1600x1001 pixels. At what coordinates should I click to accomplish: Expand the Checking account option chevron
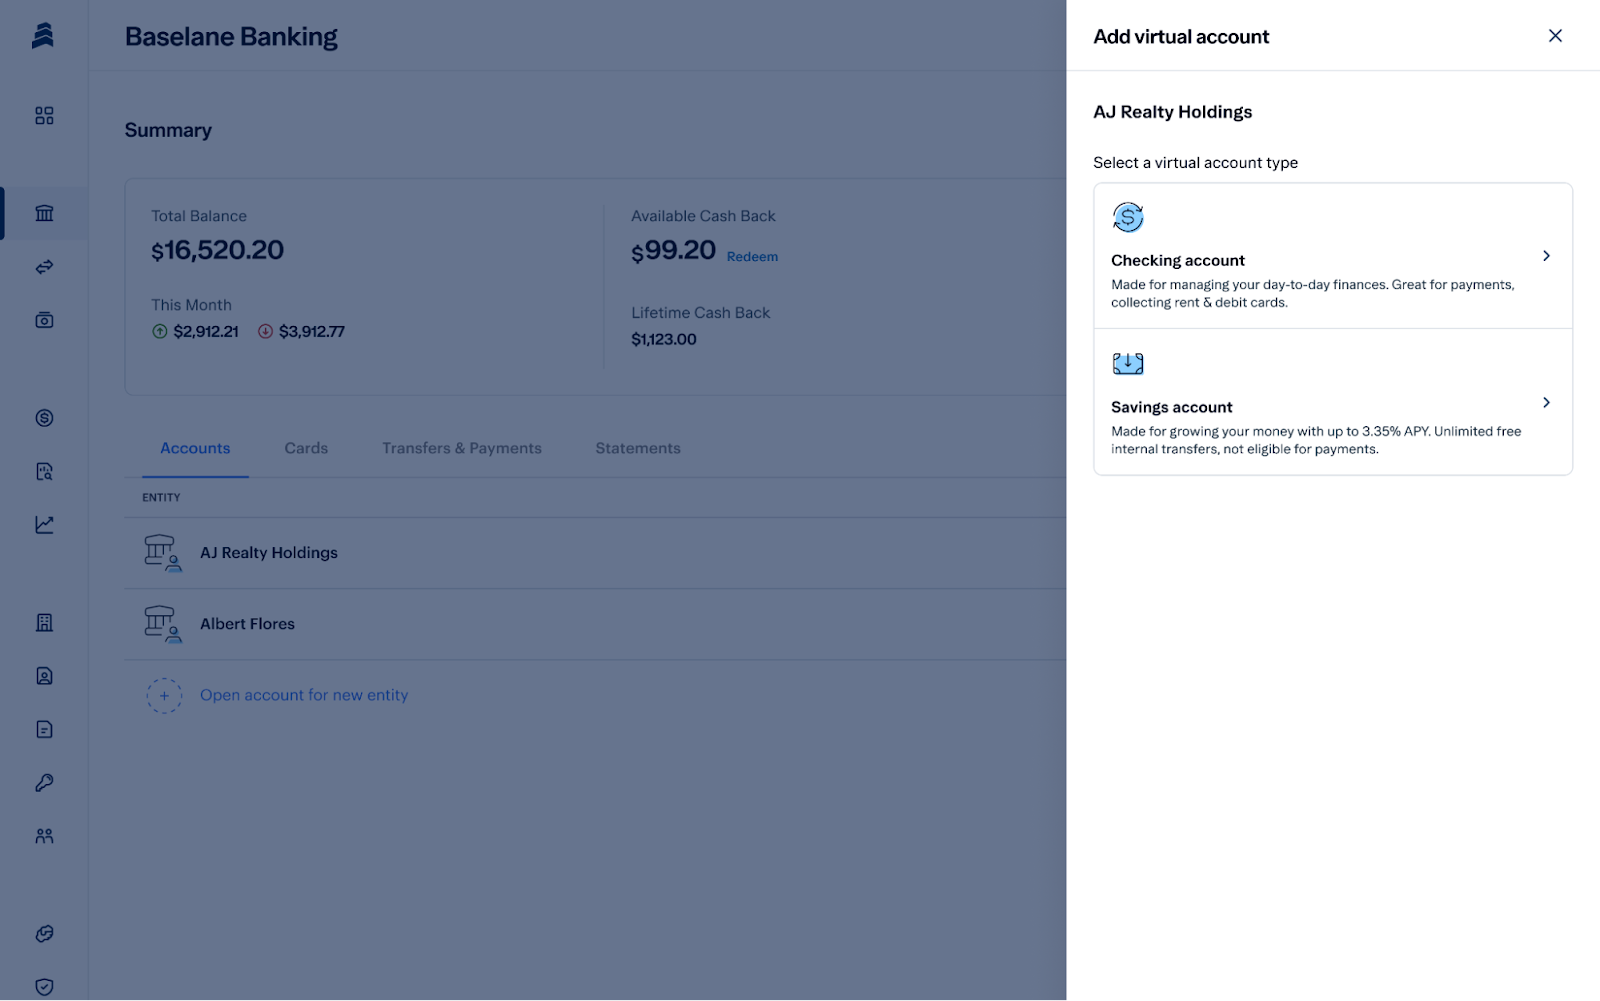click(x=1546, y=256)
